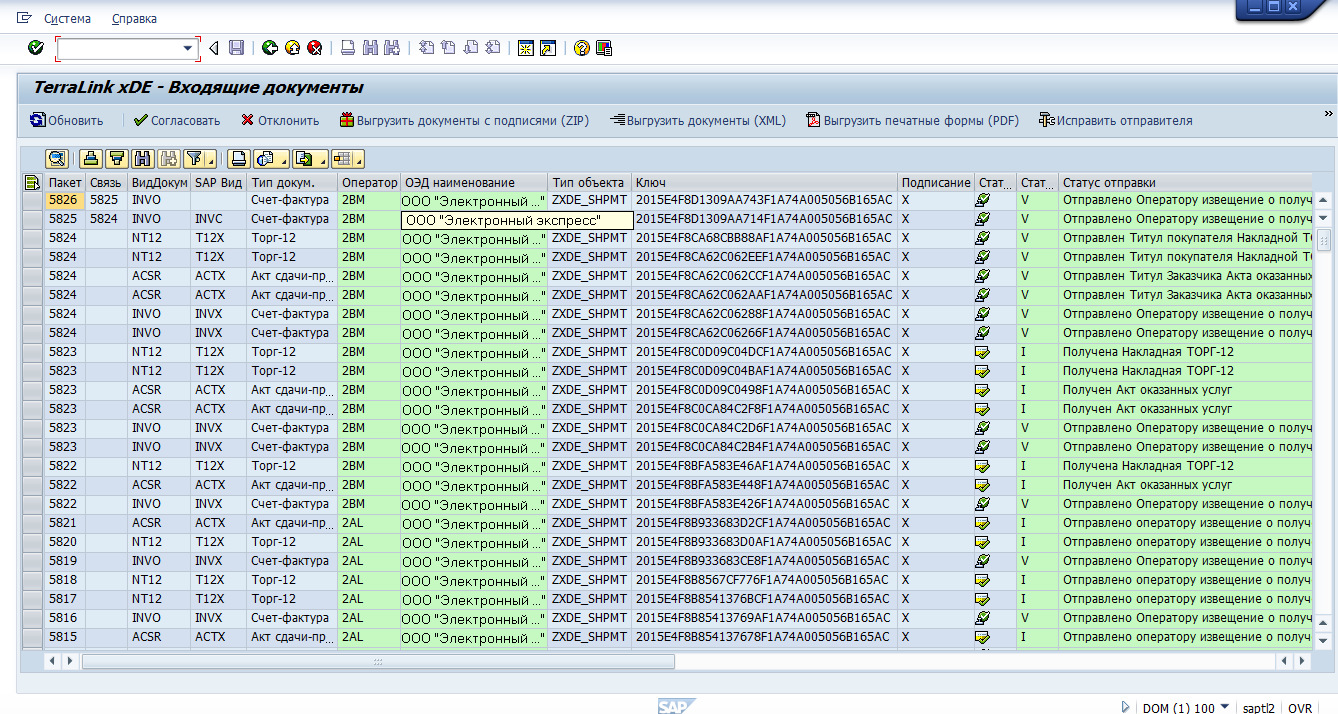Click the Отклонить button
Viewport: 1338px width, 714px height.
[x=280, y=120]
